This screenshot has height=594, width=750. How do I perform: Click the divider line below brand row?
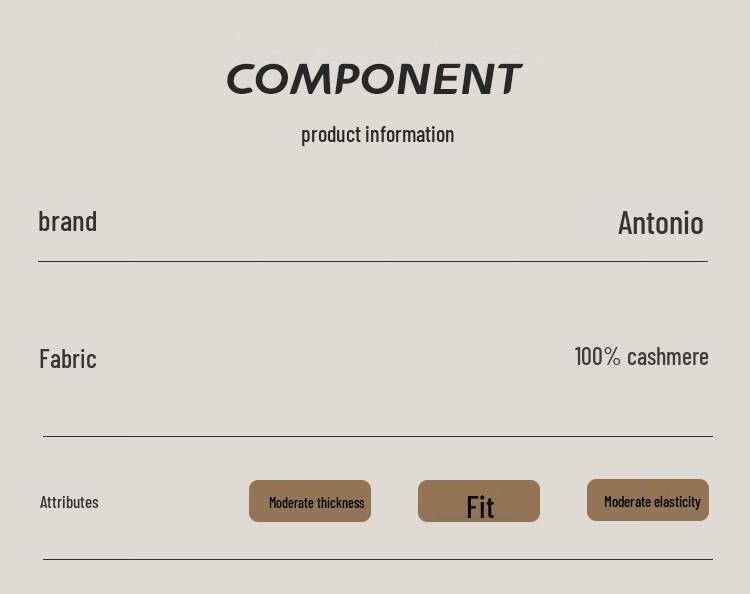coord(372,261)
